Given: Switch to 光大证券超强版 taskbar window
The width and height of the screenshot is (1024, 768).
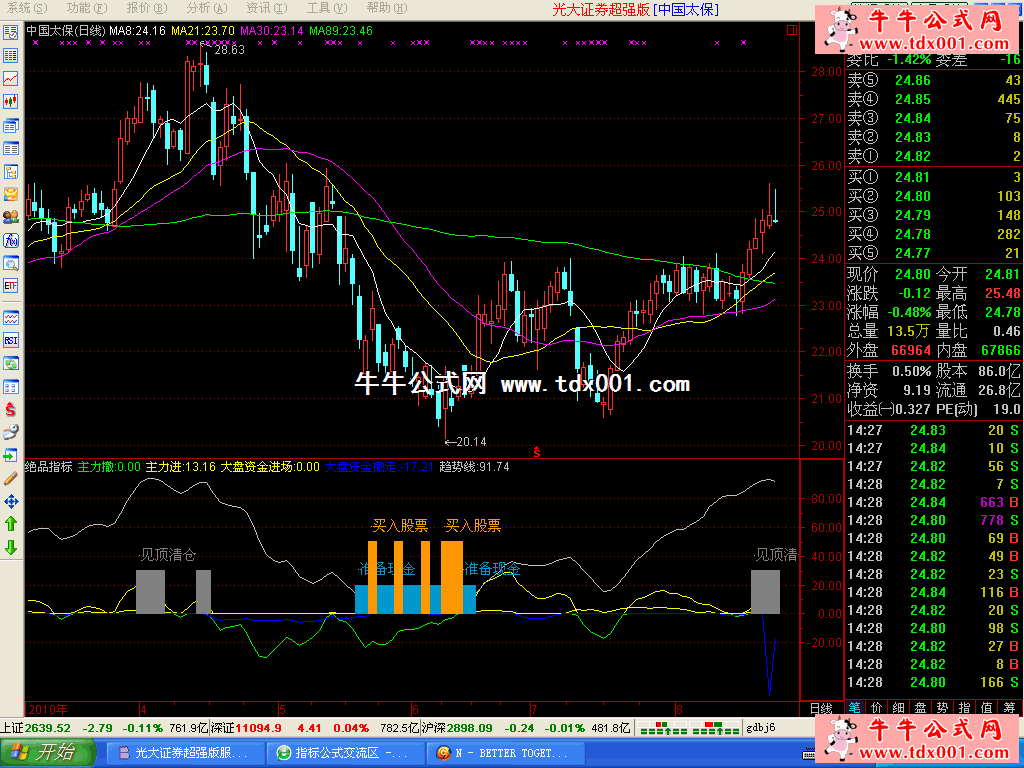Looking at the screenshot, I should [x=183, y=753].
